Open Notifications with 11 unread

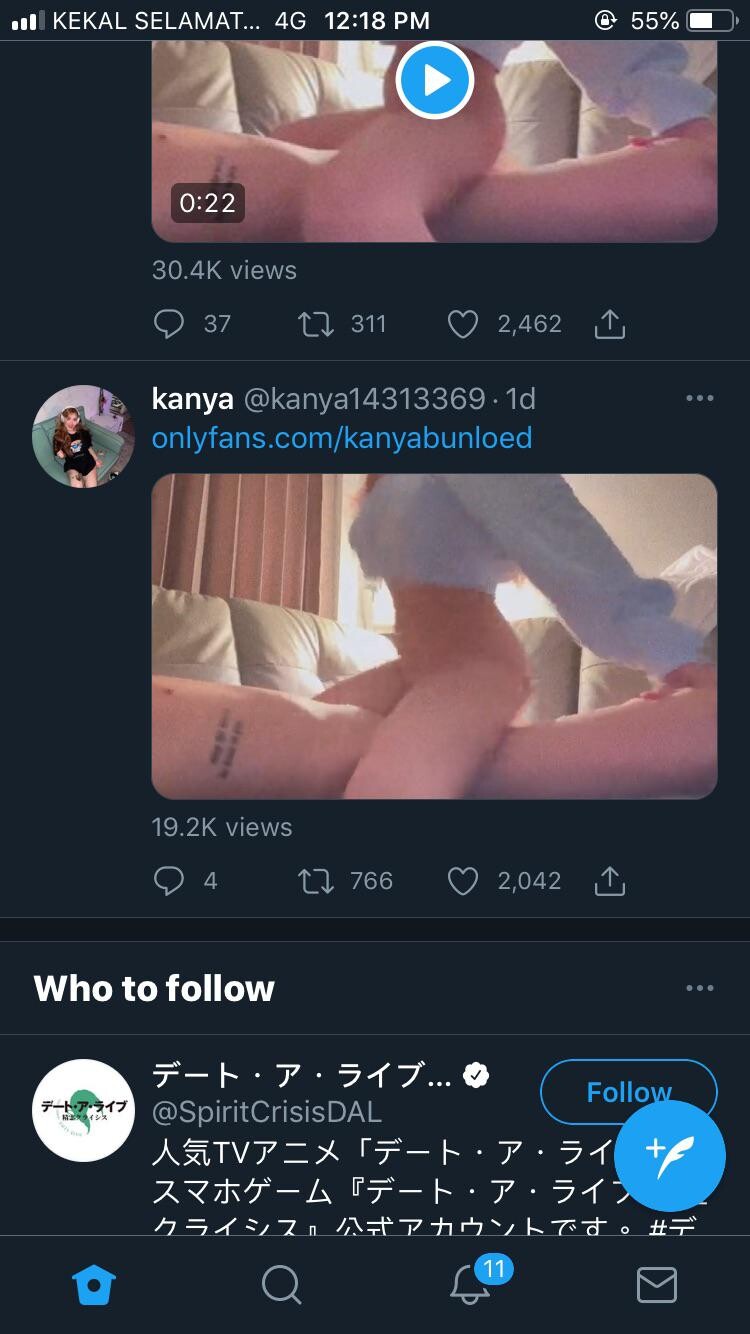coord(470,1285)
